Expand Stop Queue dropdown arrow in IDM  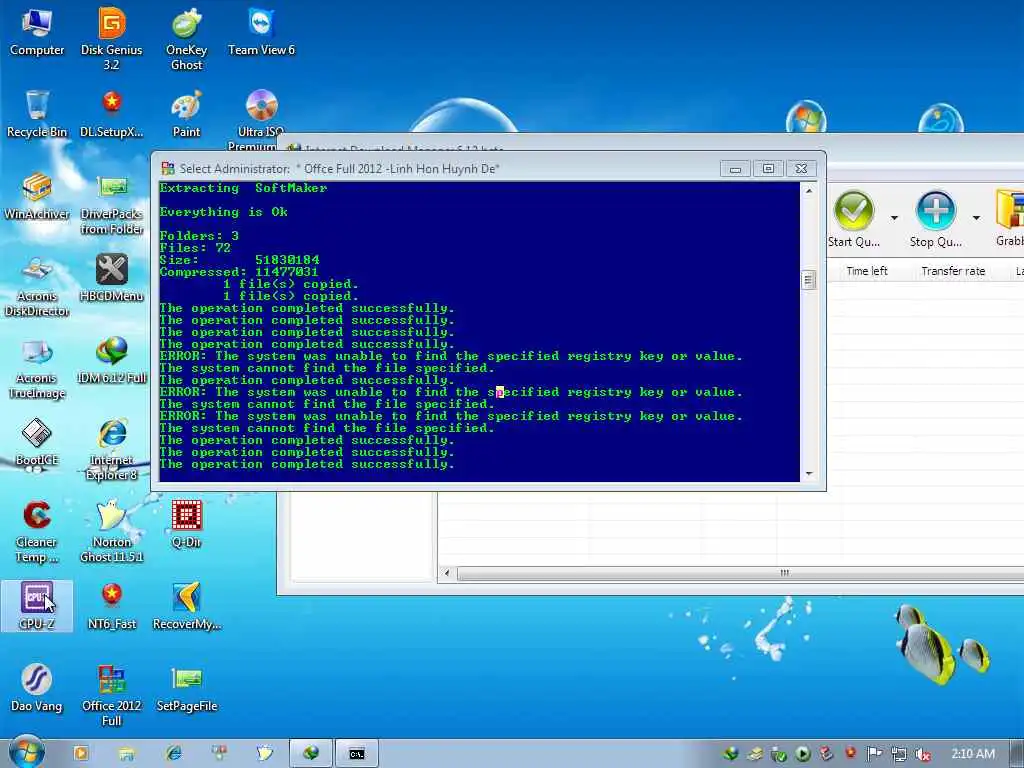pyautogui.click(x=976, y=218)
